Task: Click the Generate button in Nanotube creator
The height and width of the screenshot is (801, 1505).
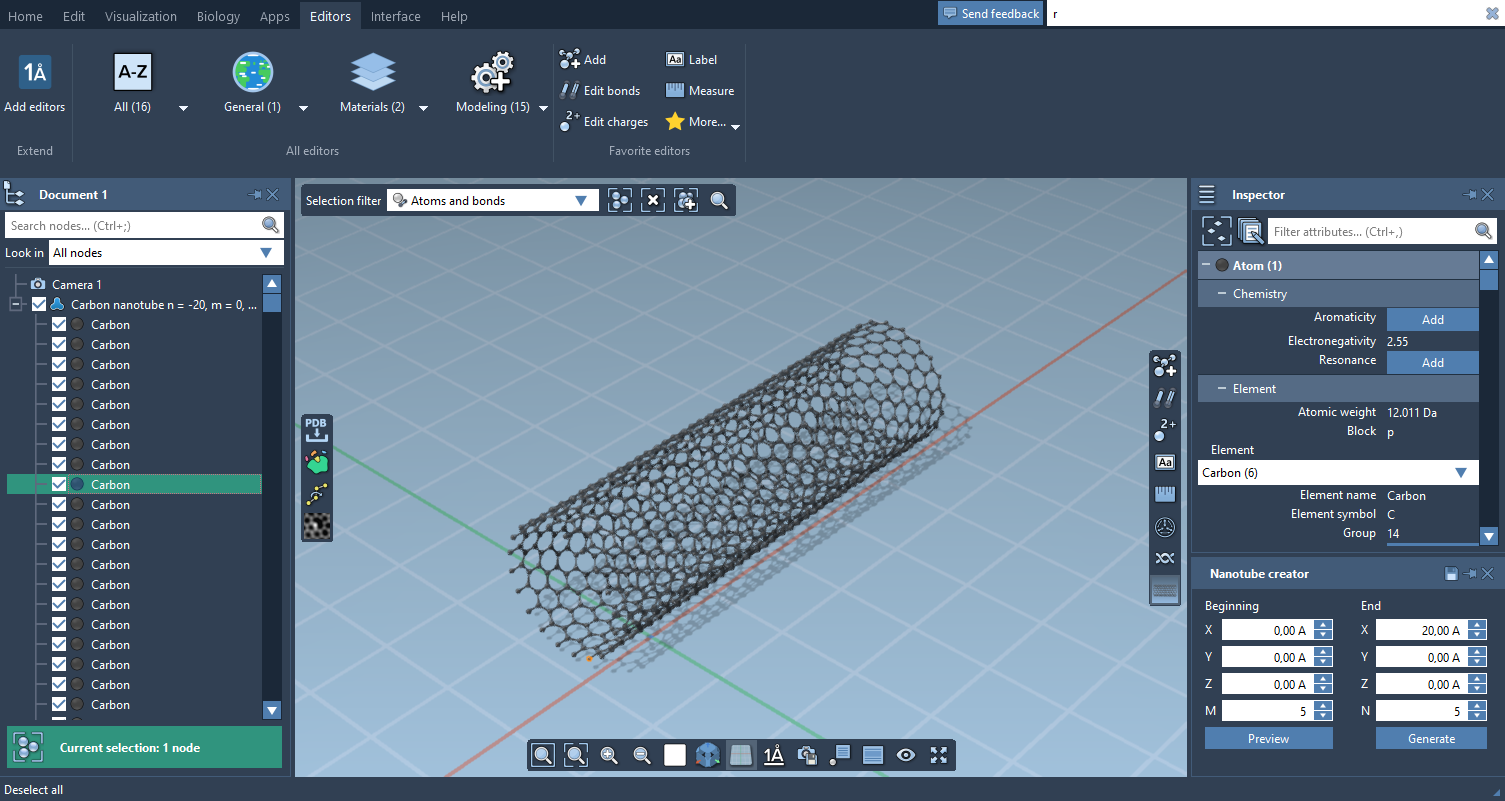Action: click(1431, 739)
